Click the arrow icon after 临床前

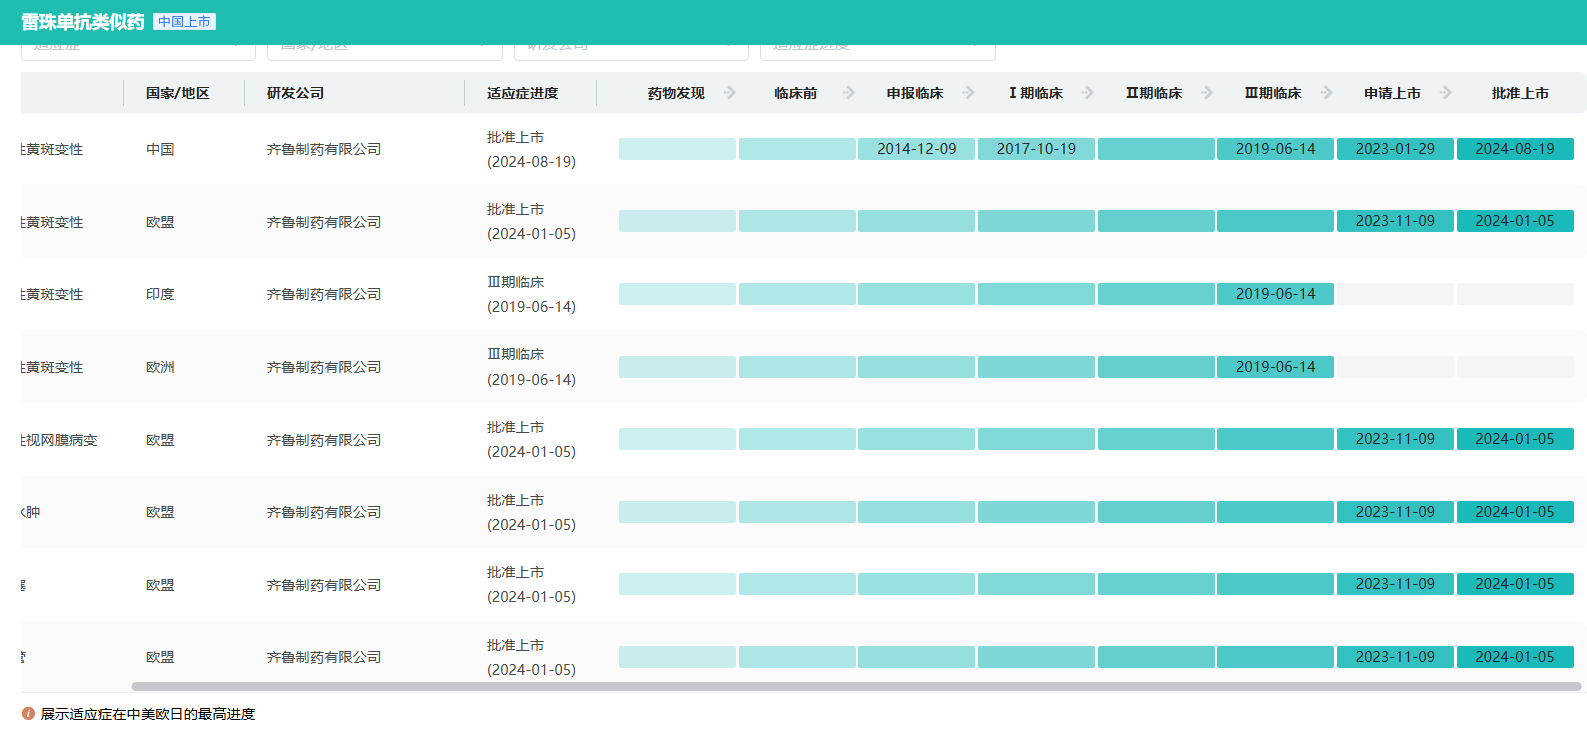[849, 93]
